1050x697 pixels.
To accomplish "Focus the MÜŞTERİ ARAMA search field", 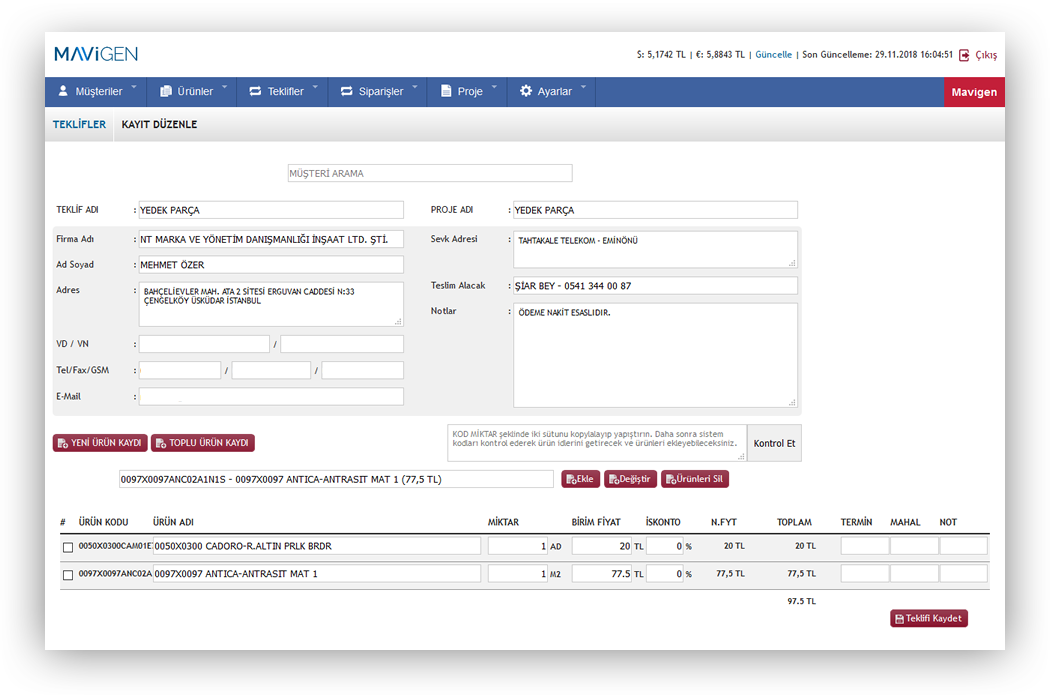I will tap(430, 173).
